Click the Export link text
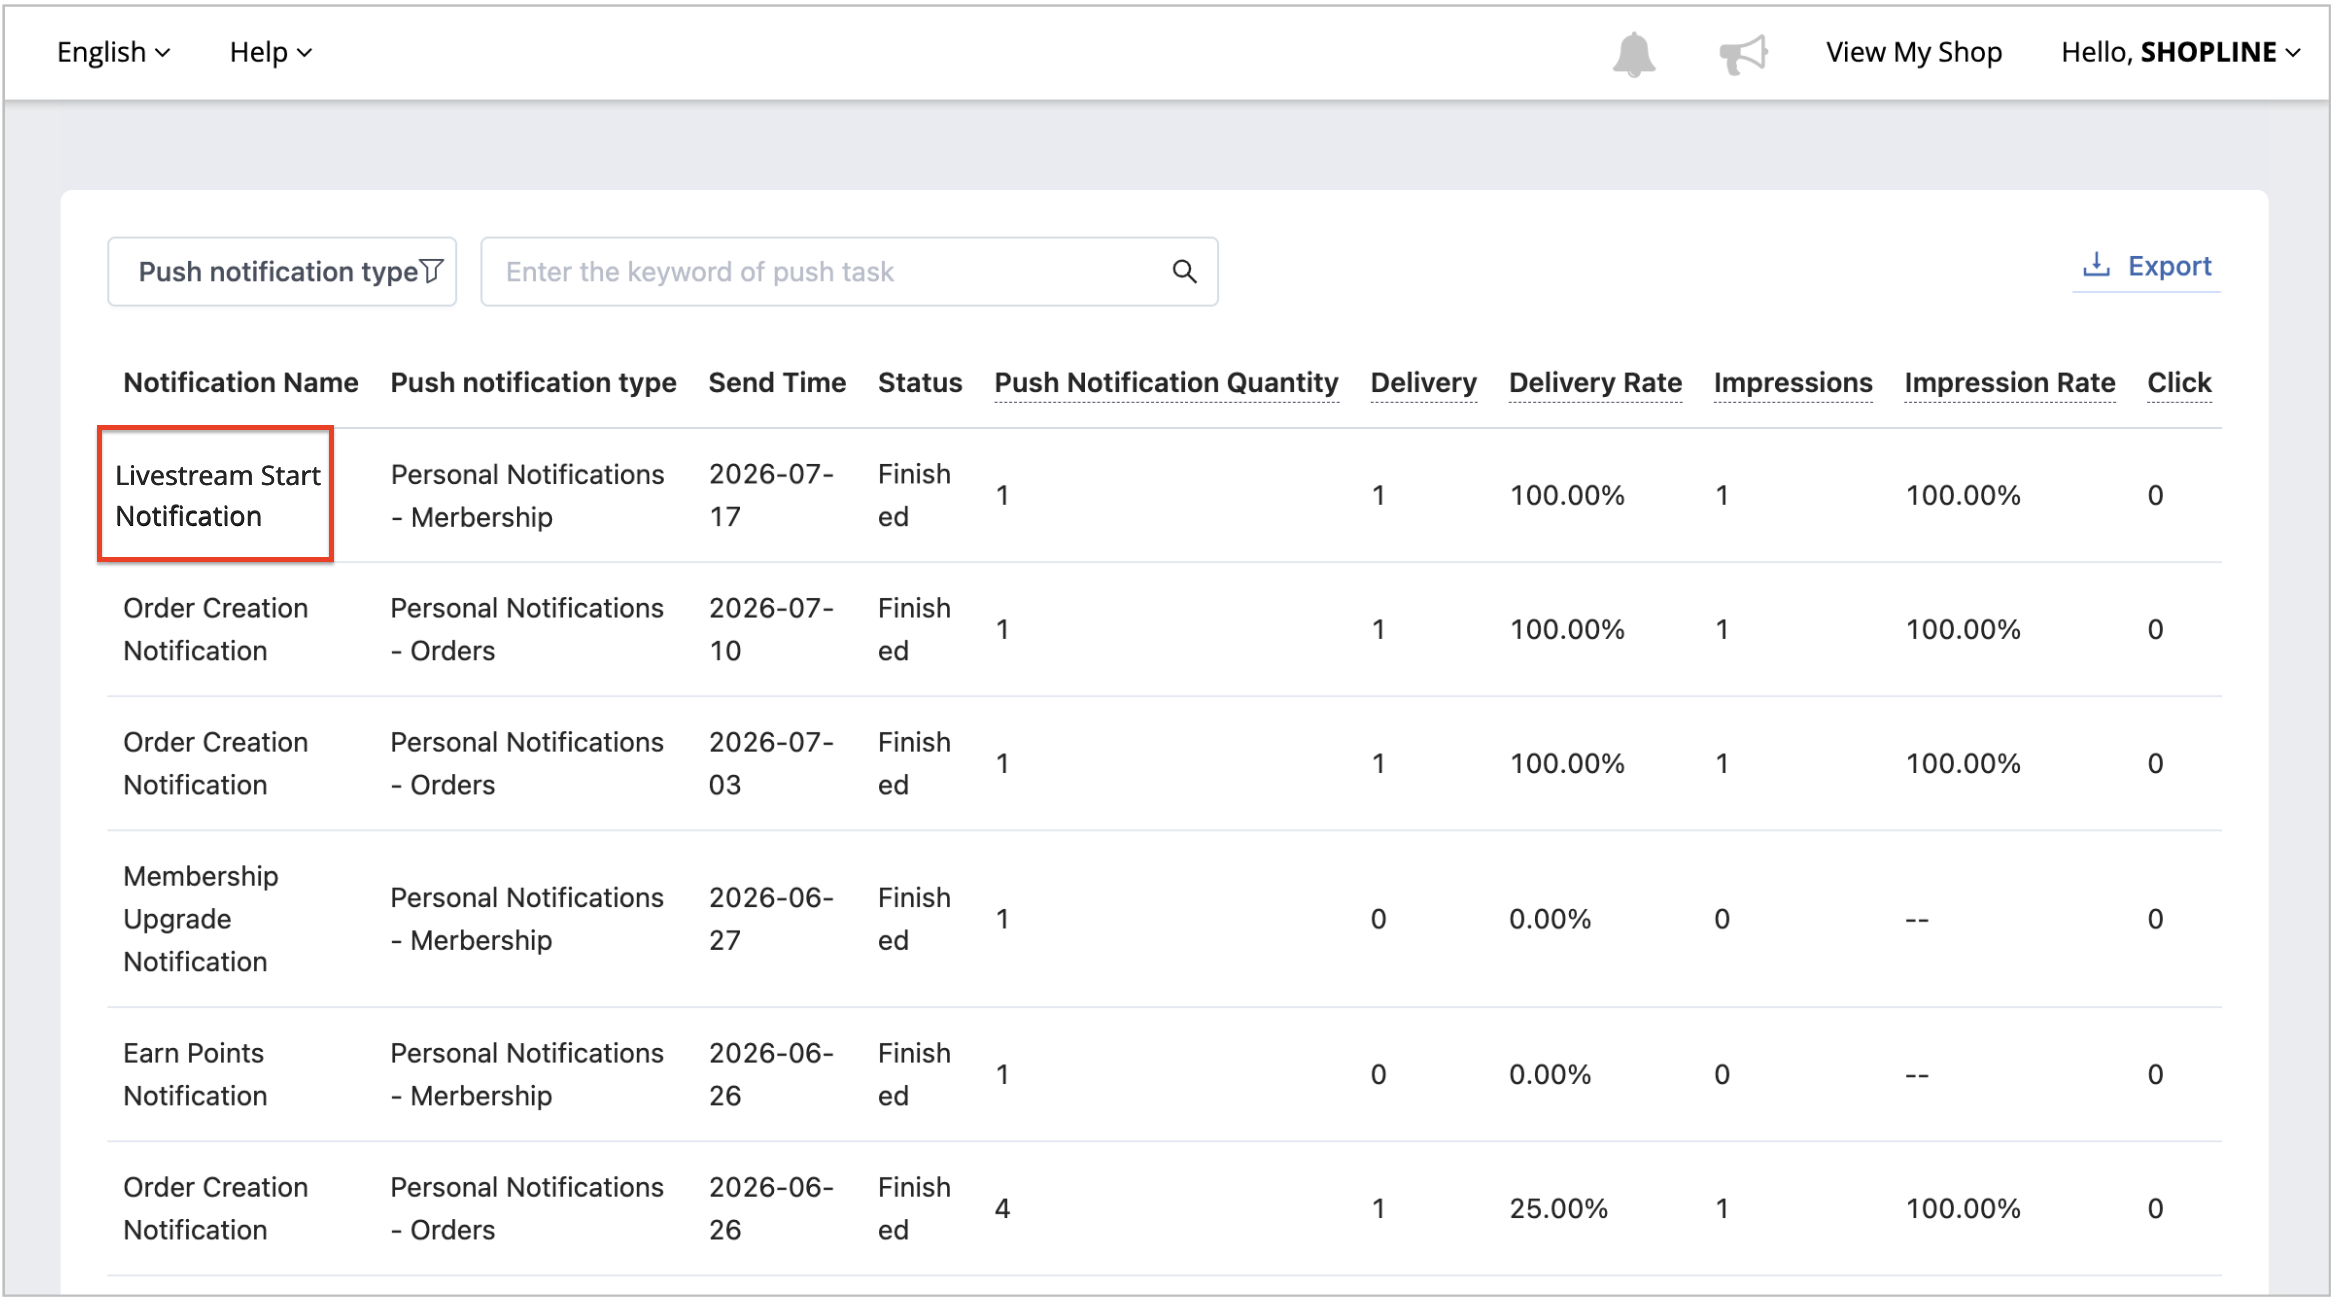Screen dimensions: 2334x1300 (2169, 266)
